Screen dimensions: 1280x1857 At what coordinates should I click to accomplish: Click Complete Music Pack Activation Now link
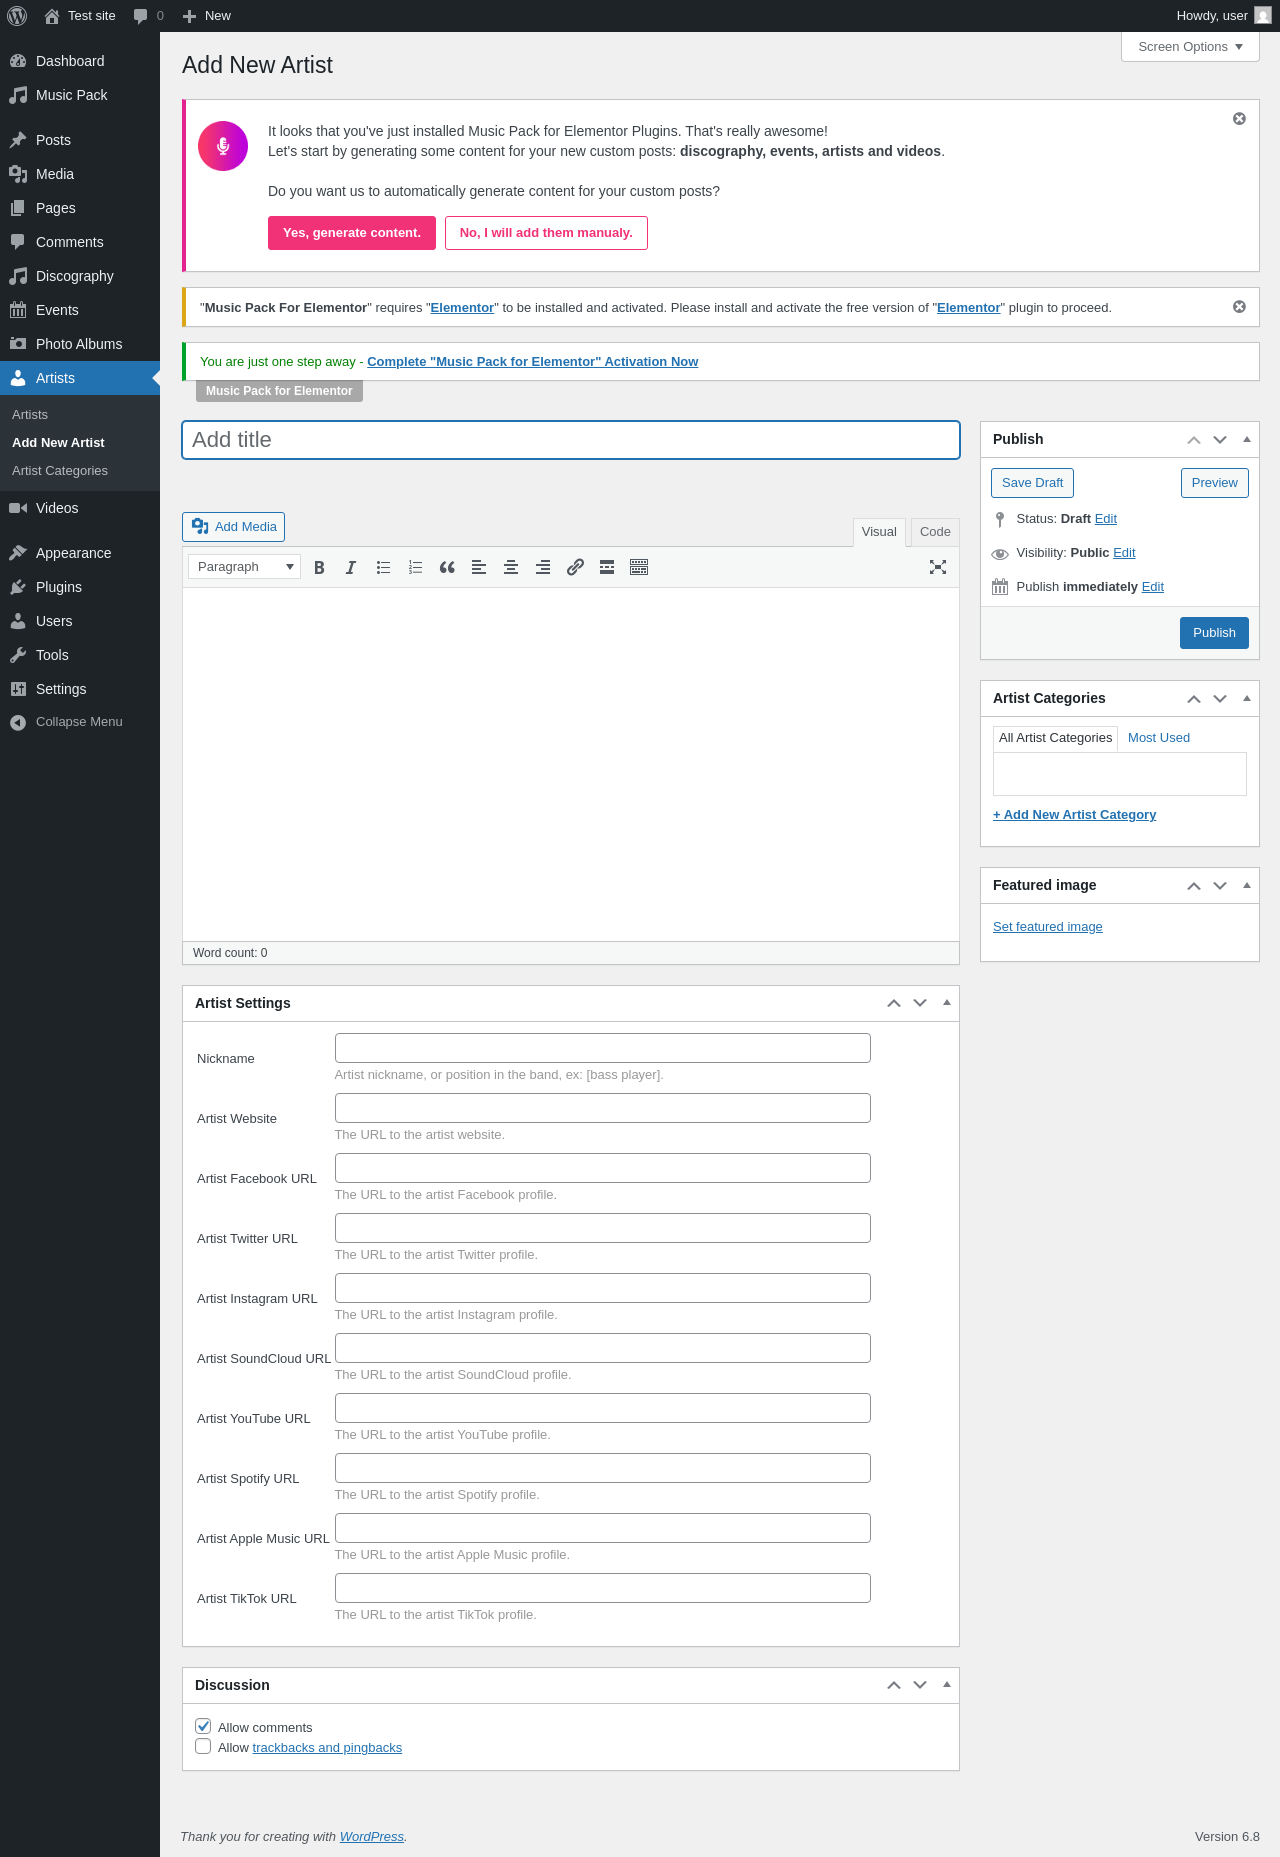click(532, 362)
